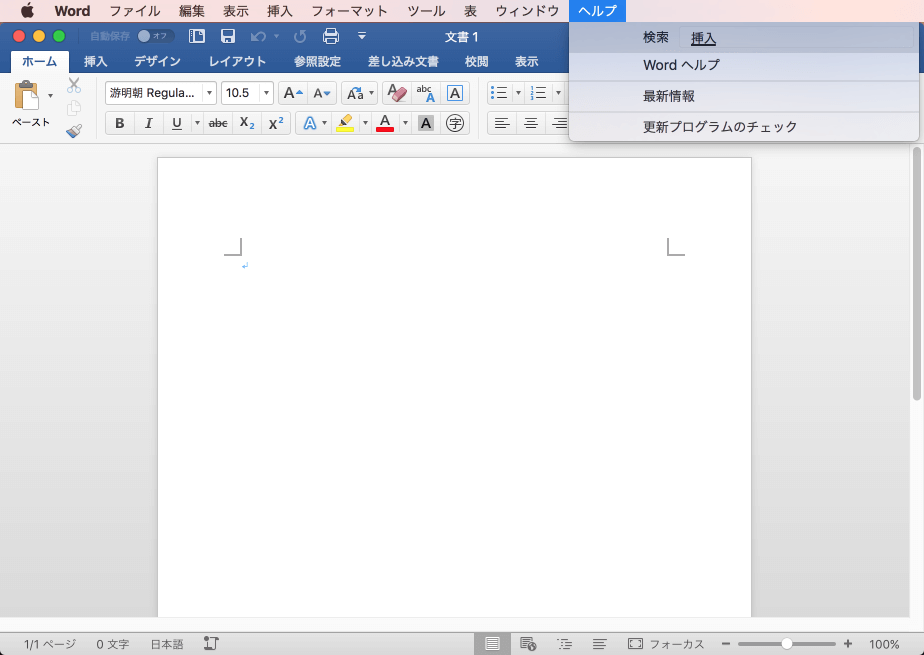Apply red font color A

385,123
